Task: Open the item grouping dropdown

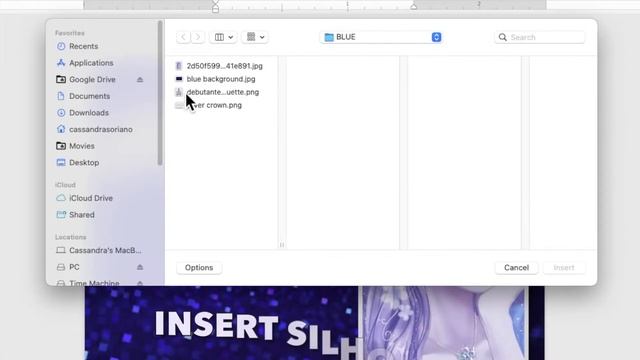Action: coord(255,37)
